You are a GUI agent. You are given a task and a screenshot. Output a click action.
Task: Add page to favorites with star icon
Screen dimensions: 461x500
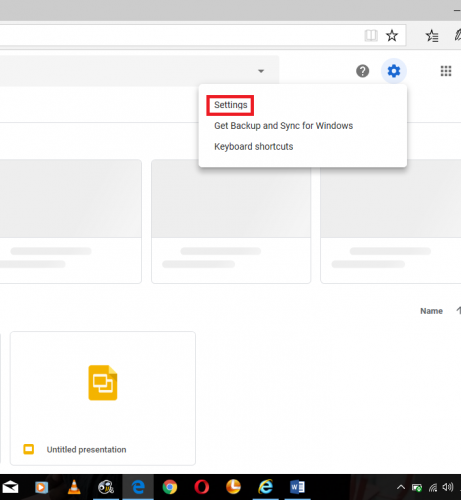392,35
